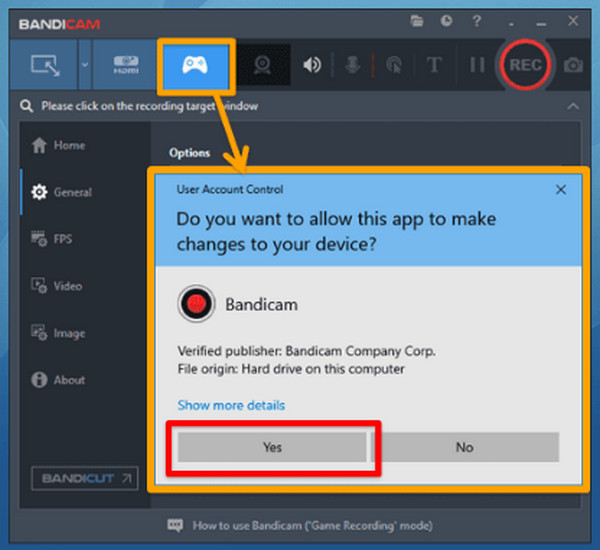
Task: Select Screen Recording mode icon
Action: (45, 65)
